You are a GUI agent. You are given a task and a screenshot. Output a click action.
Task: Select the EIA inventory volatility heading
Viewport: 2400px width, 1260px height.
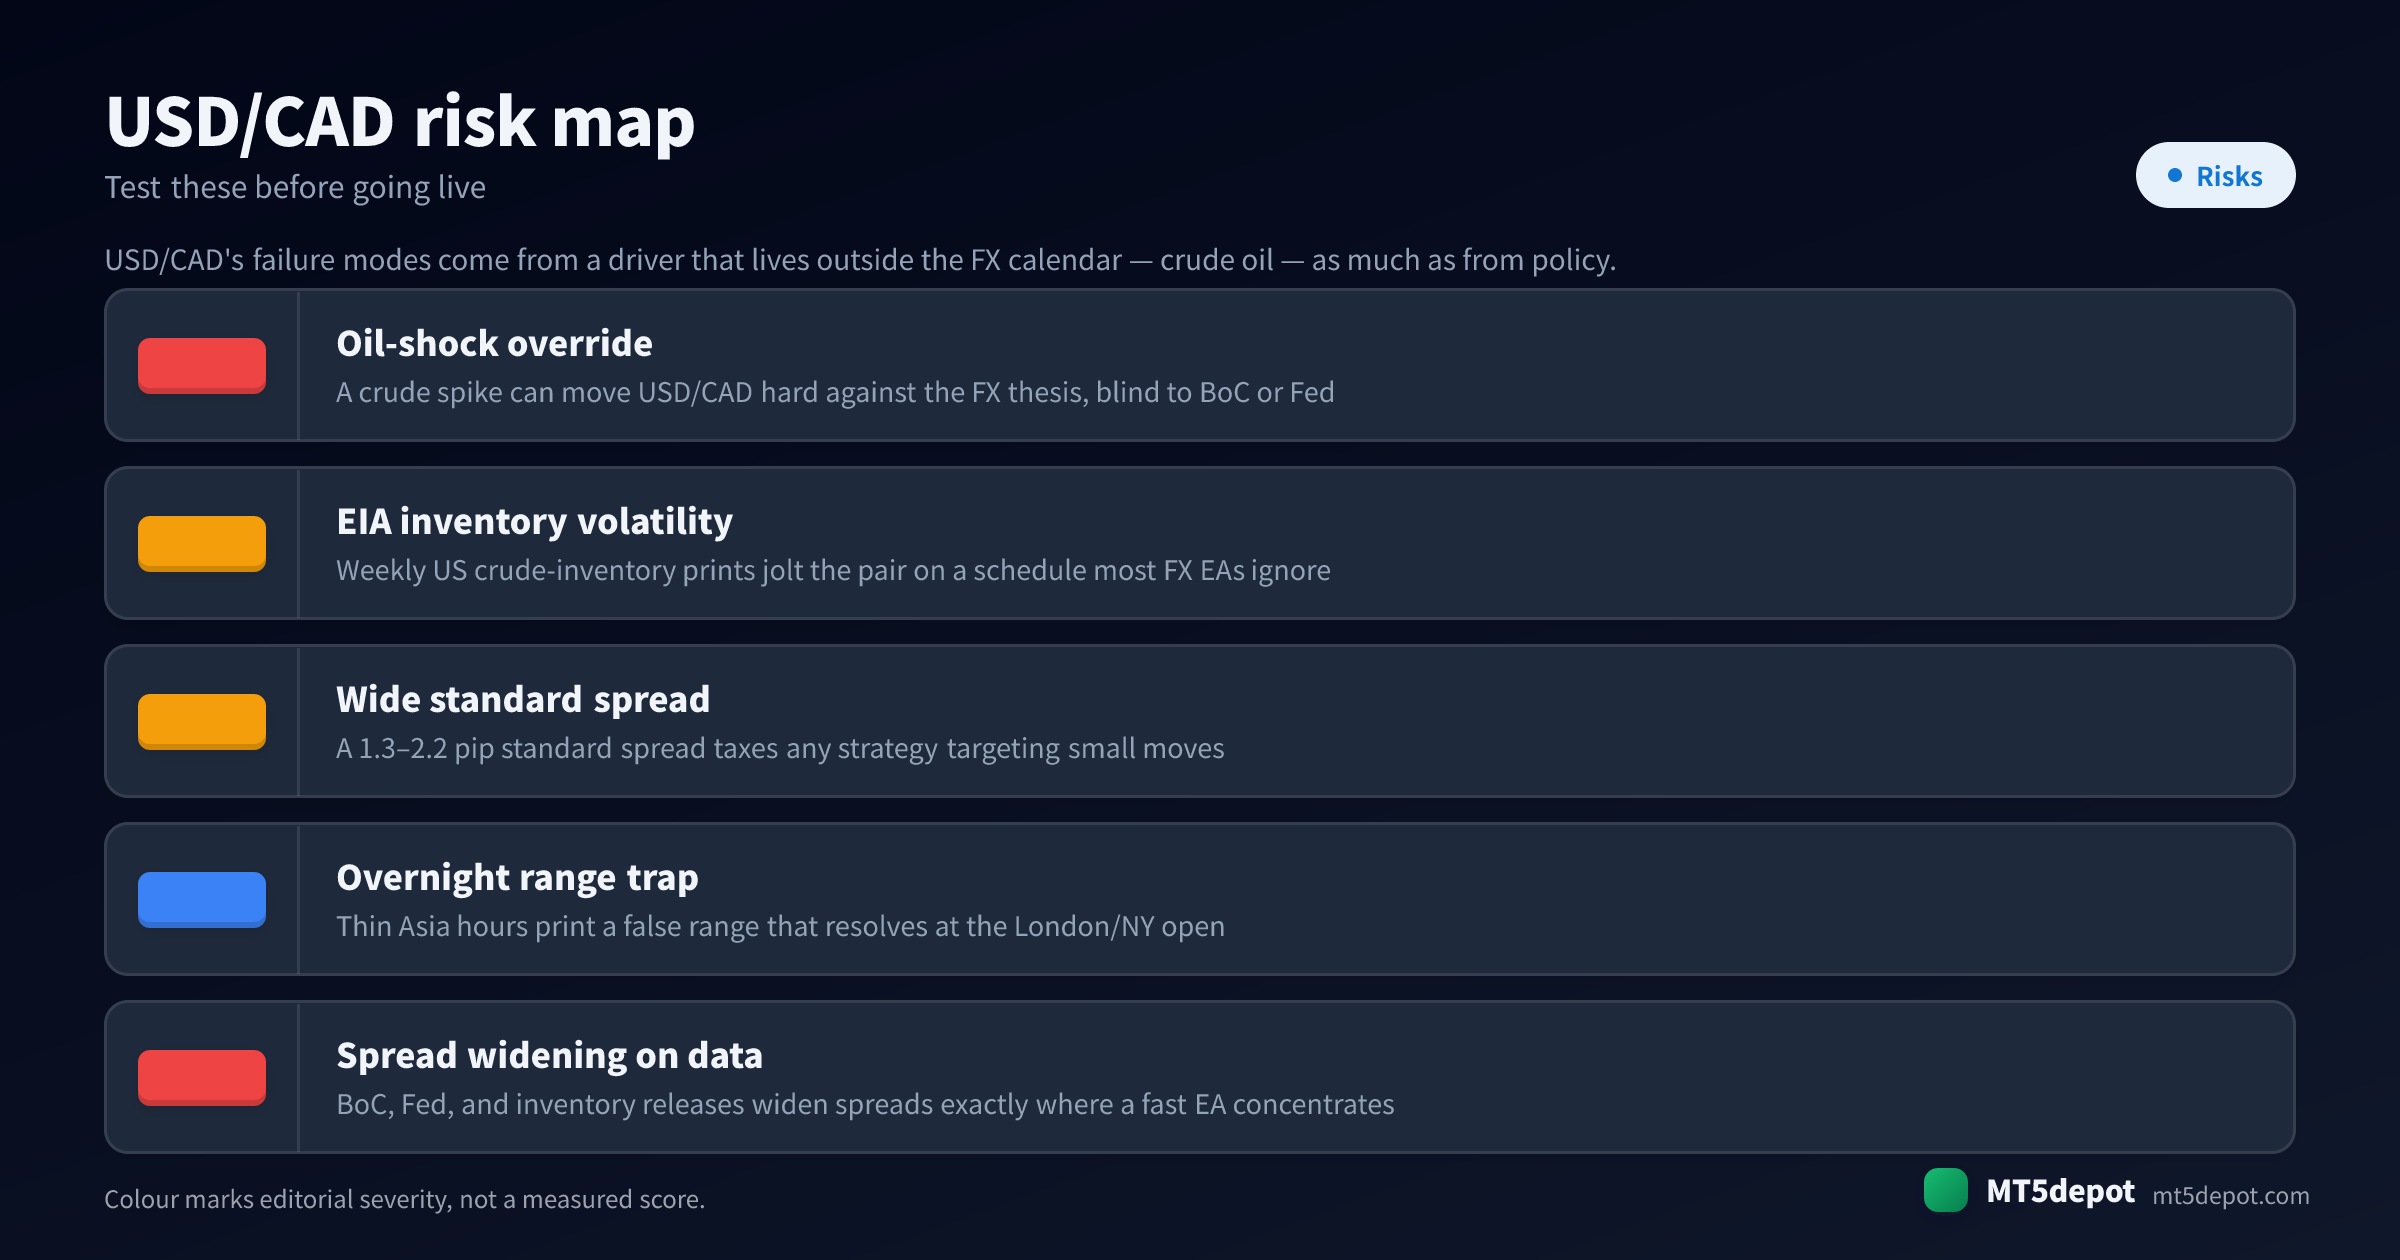(x=534, y=522)
